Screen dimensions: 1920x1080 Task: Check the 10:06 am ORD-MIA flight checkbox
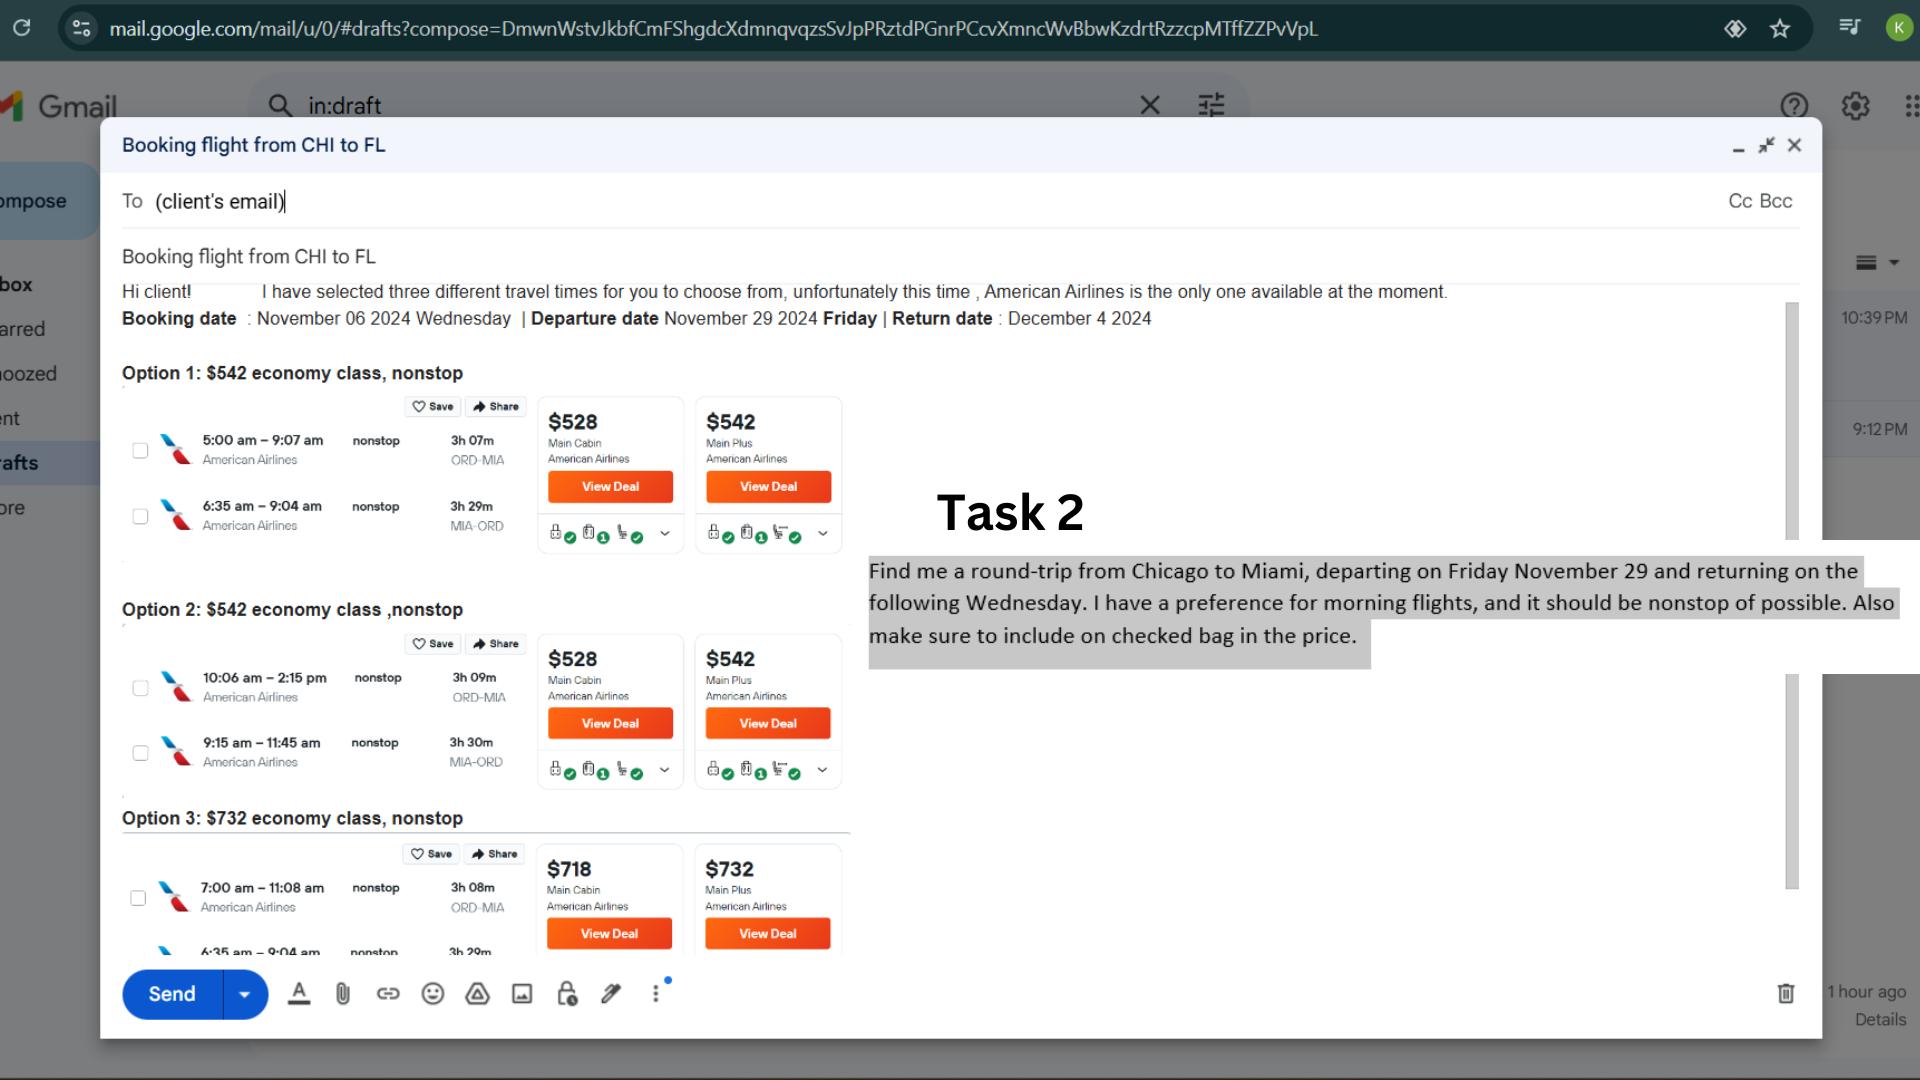pyautogui.click(x=140, y=688)
